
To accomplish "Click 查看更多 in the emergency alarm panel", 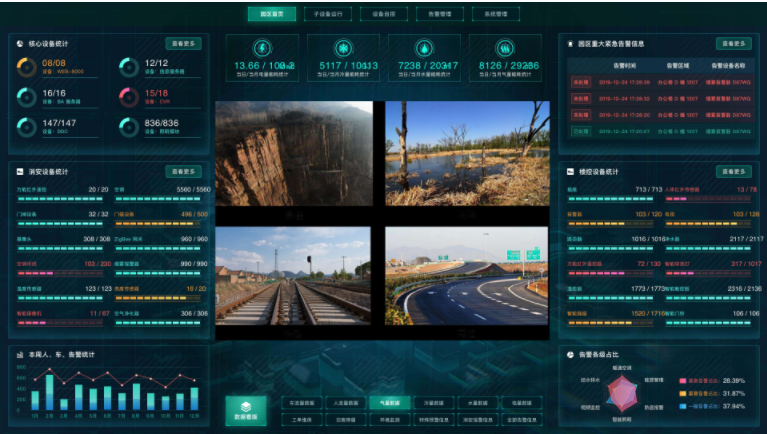I will pyautogui.click(x=733, y=43).
